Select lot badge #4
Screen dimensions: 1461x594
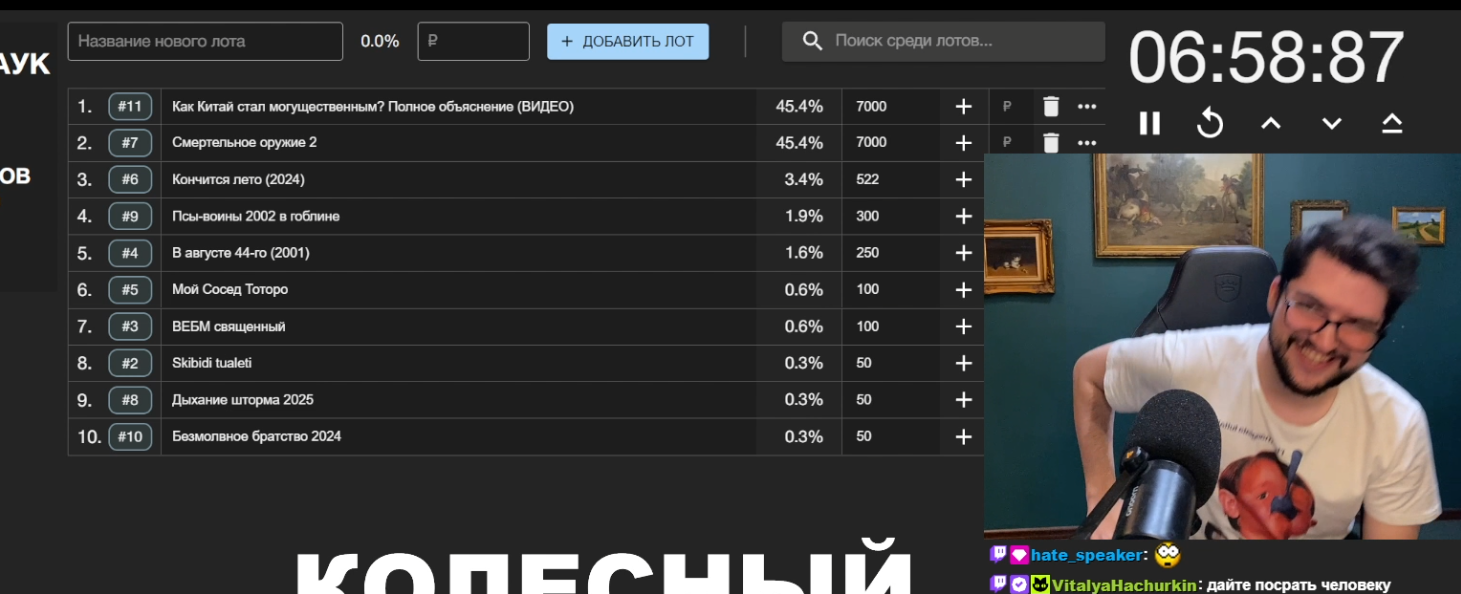(130, 253)
